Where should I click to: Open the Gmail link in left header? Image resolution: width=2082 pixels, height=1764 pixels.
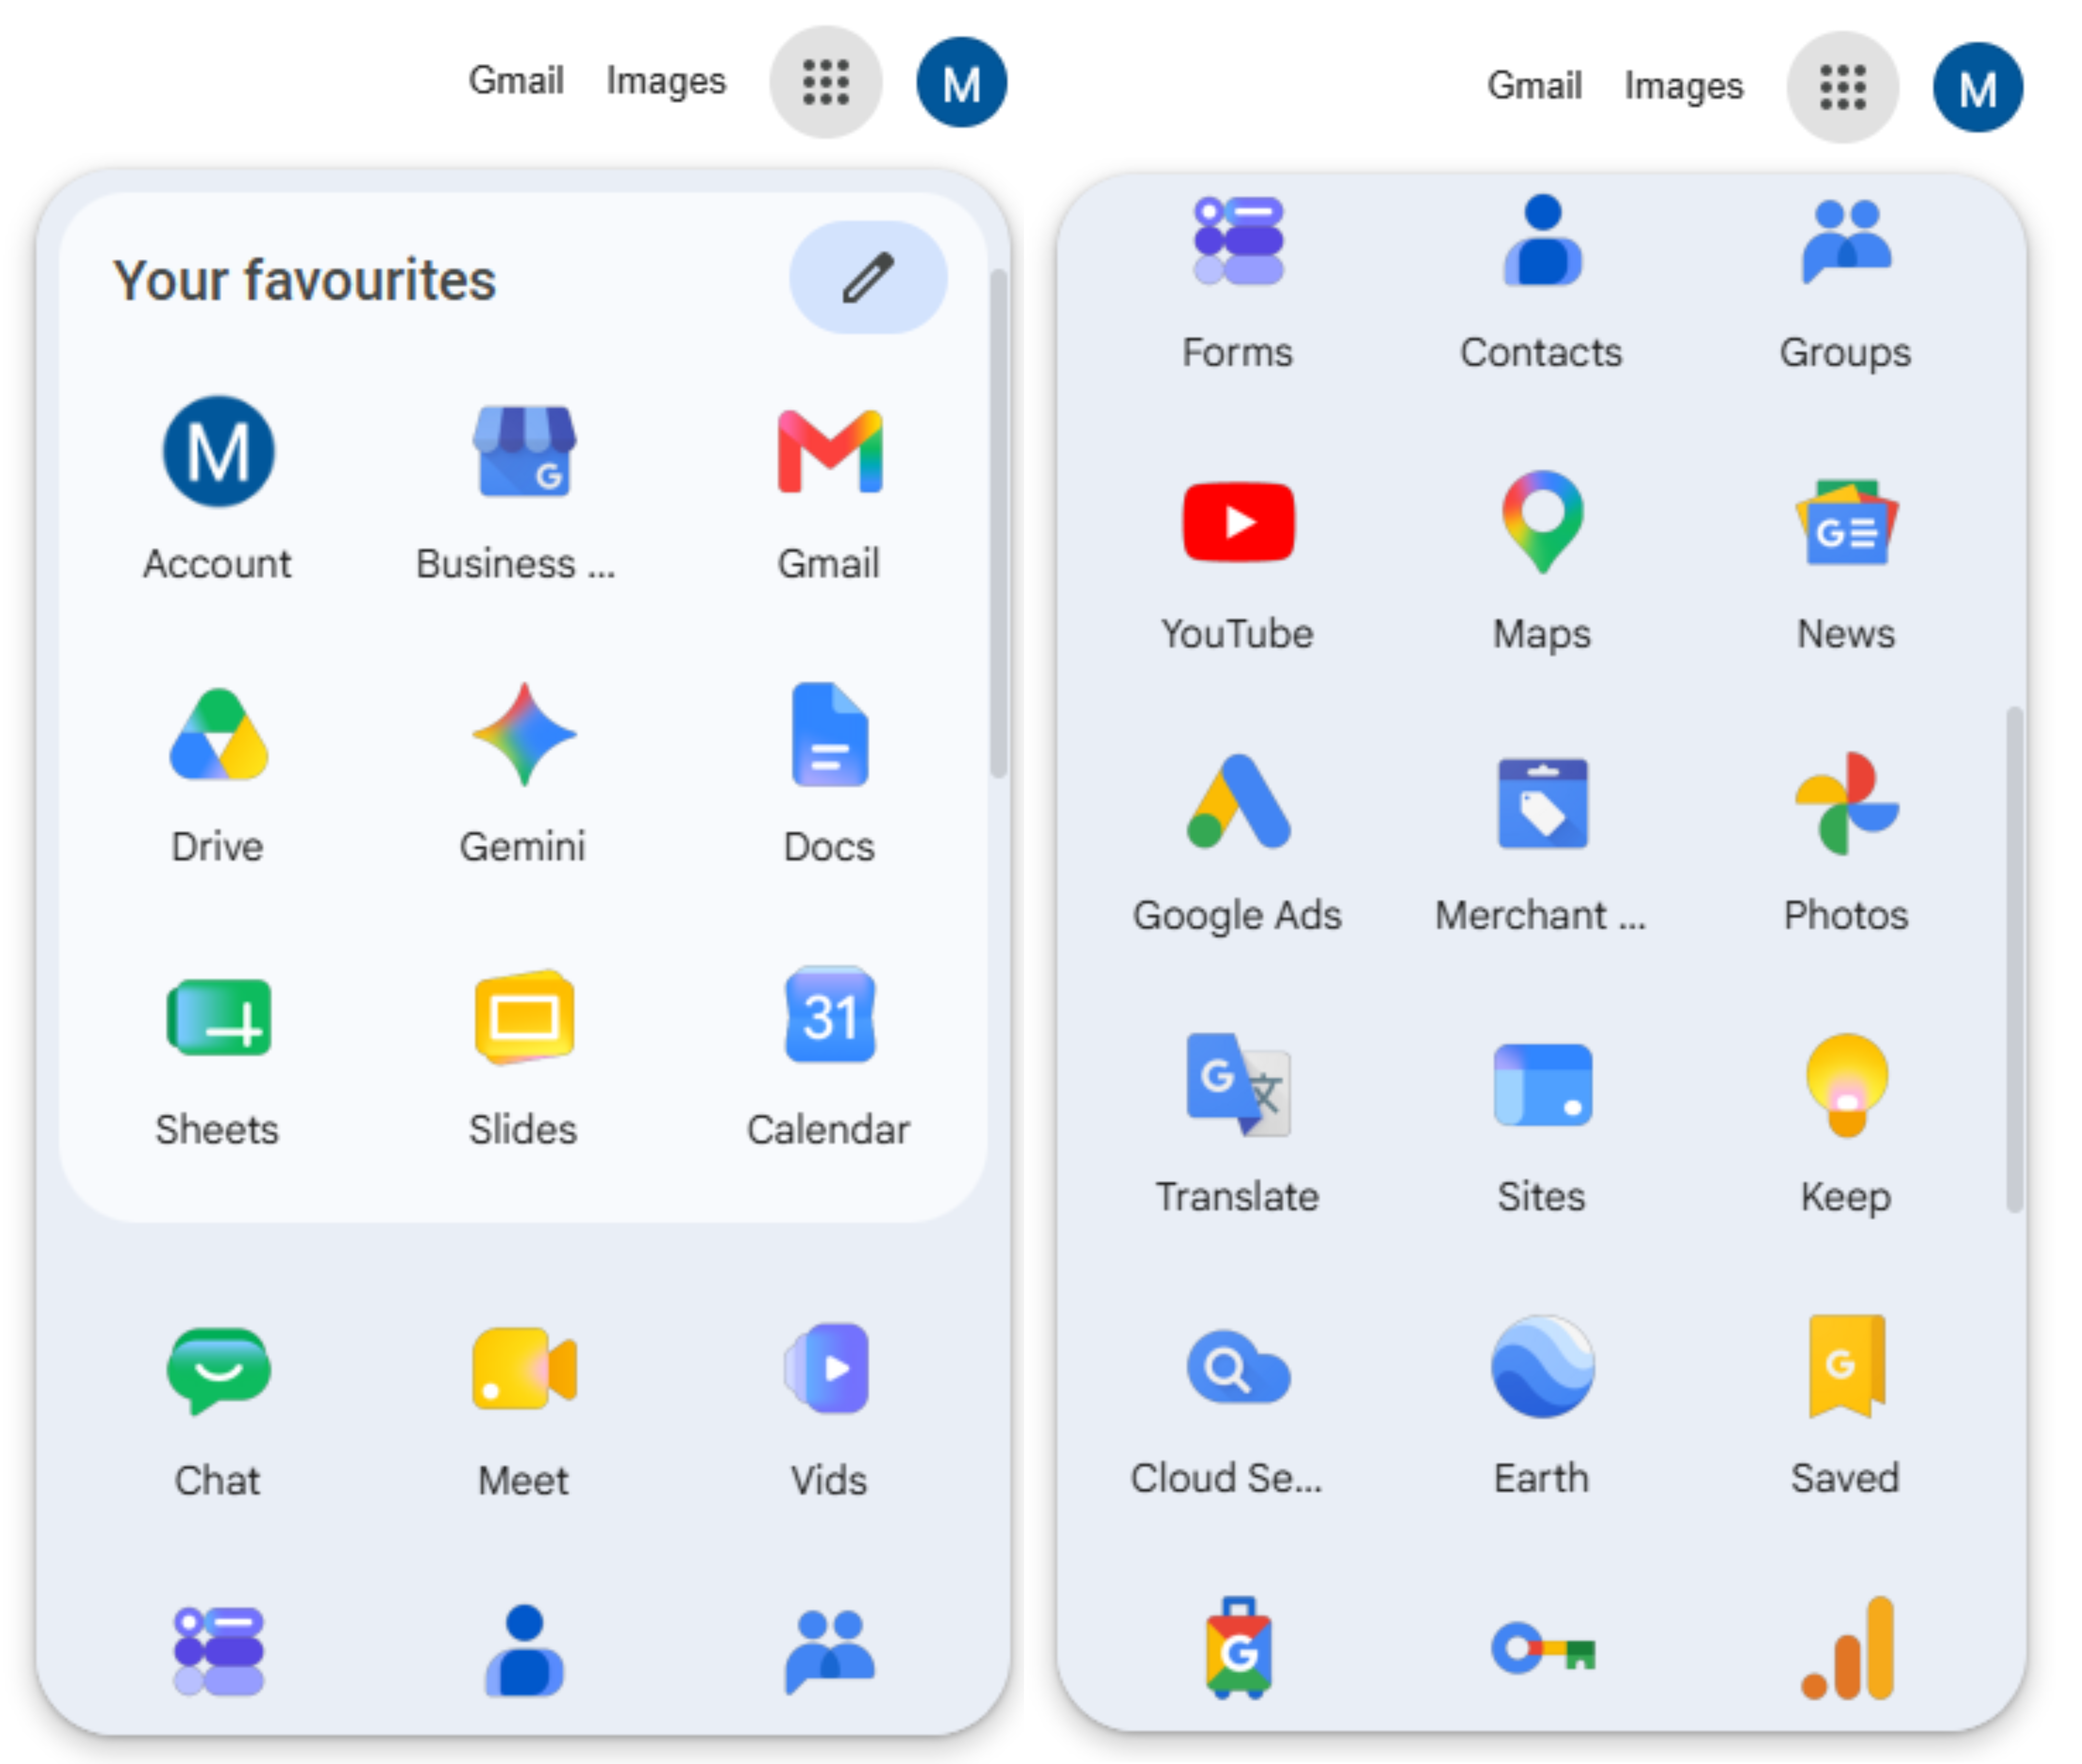pyautogui.click(x=516, y=80)
